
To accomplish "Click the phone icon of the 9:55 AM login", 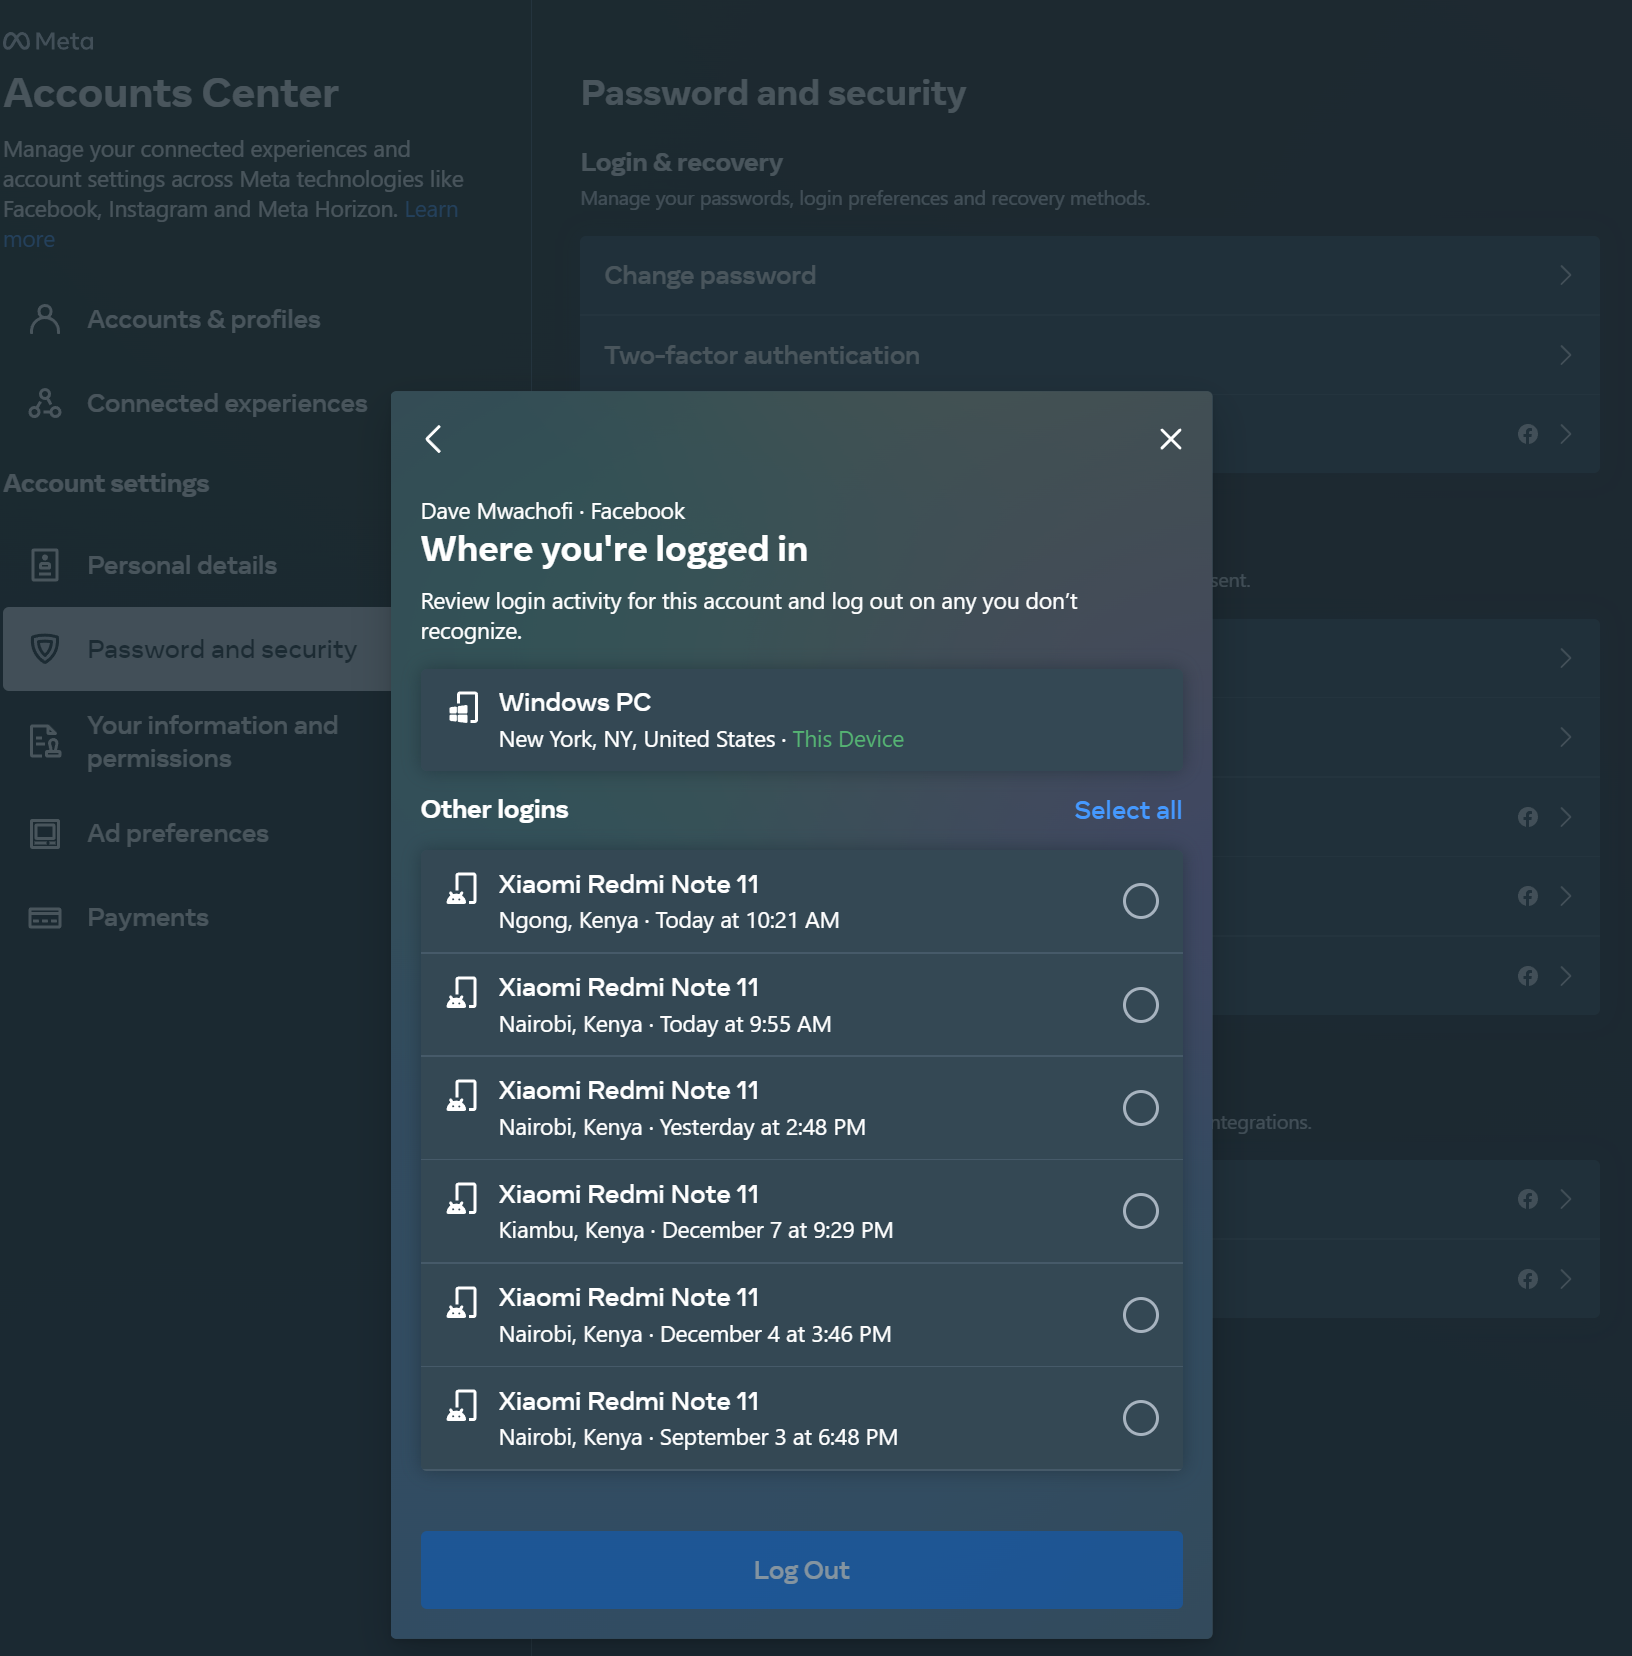I will tap(462, 992).
